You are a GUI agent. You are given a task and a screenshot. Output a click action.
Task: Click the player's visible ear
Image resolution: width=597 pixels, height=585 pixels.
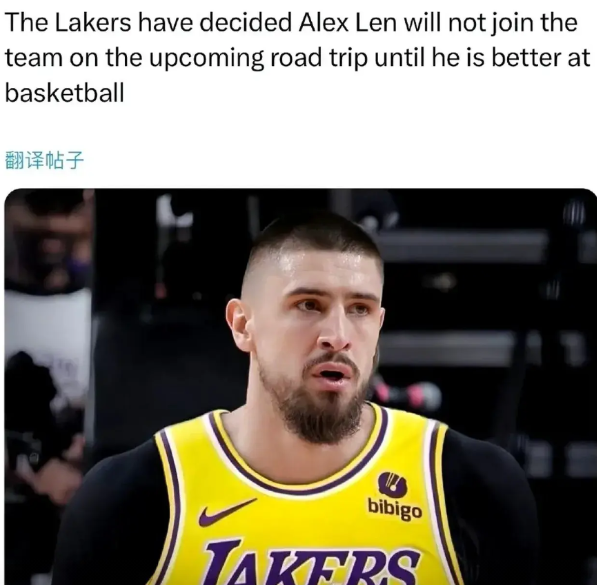(x=239, y=326)
